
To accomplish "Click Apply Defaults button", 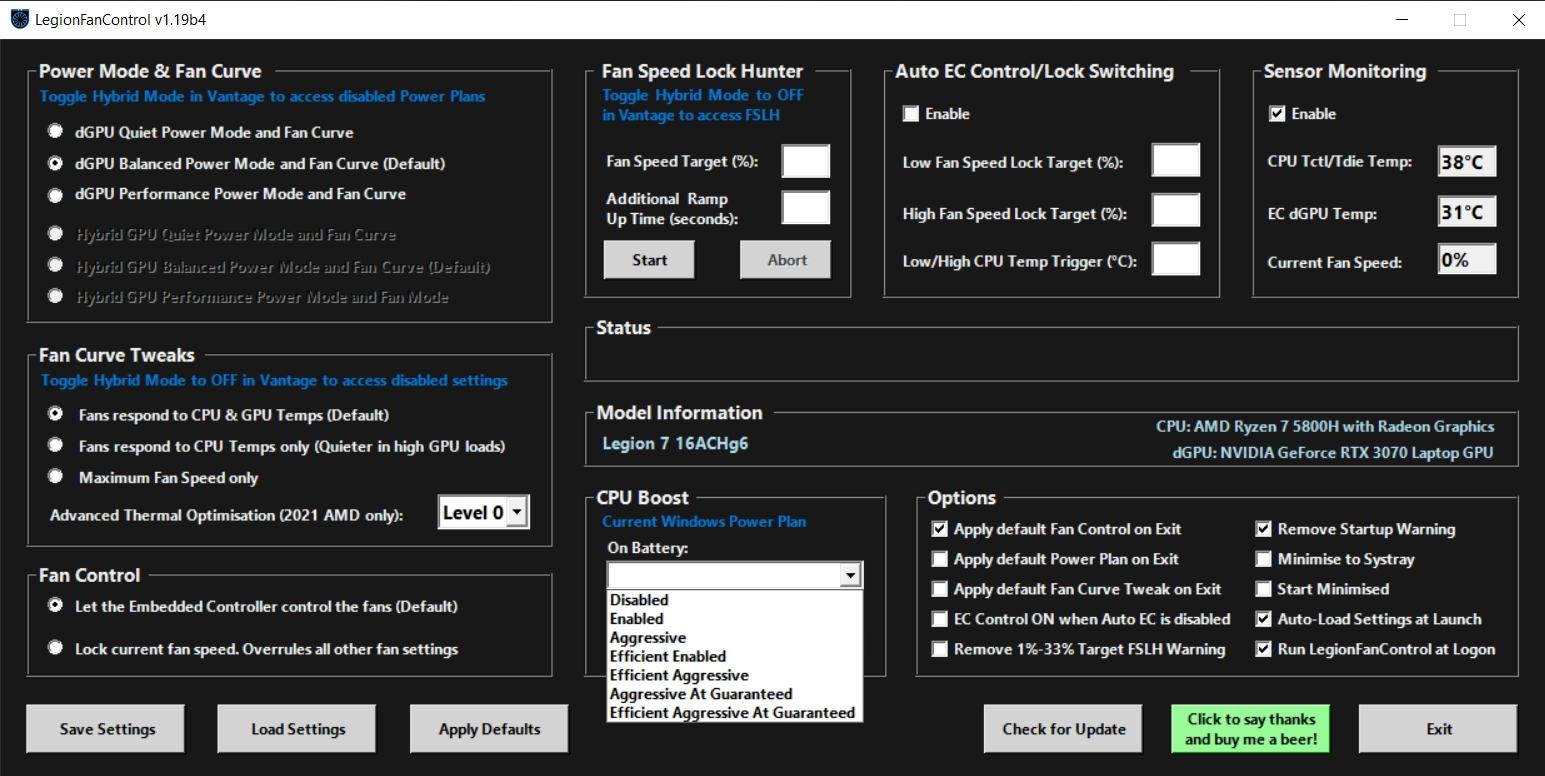I will click(x=489, y=729).
